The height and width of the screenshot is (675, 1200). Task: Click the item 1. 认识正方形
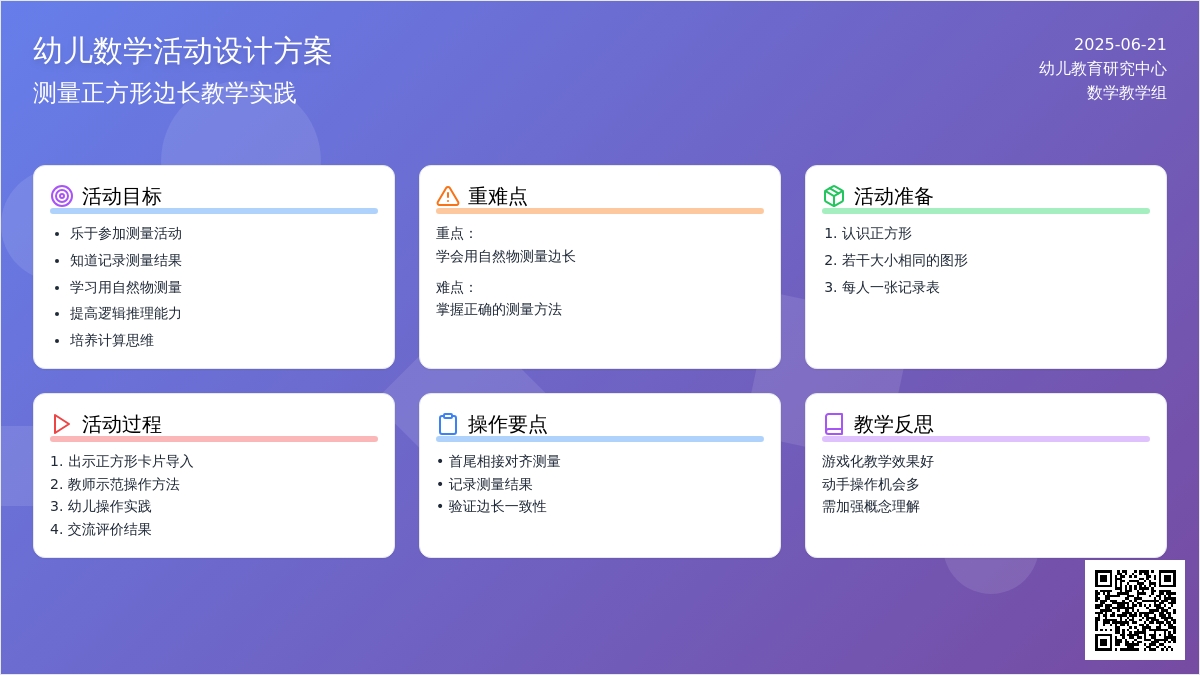pos(868,233)
